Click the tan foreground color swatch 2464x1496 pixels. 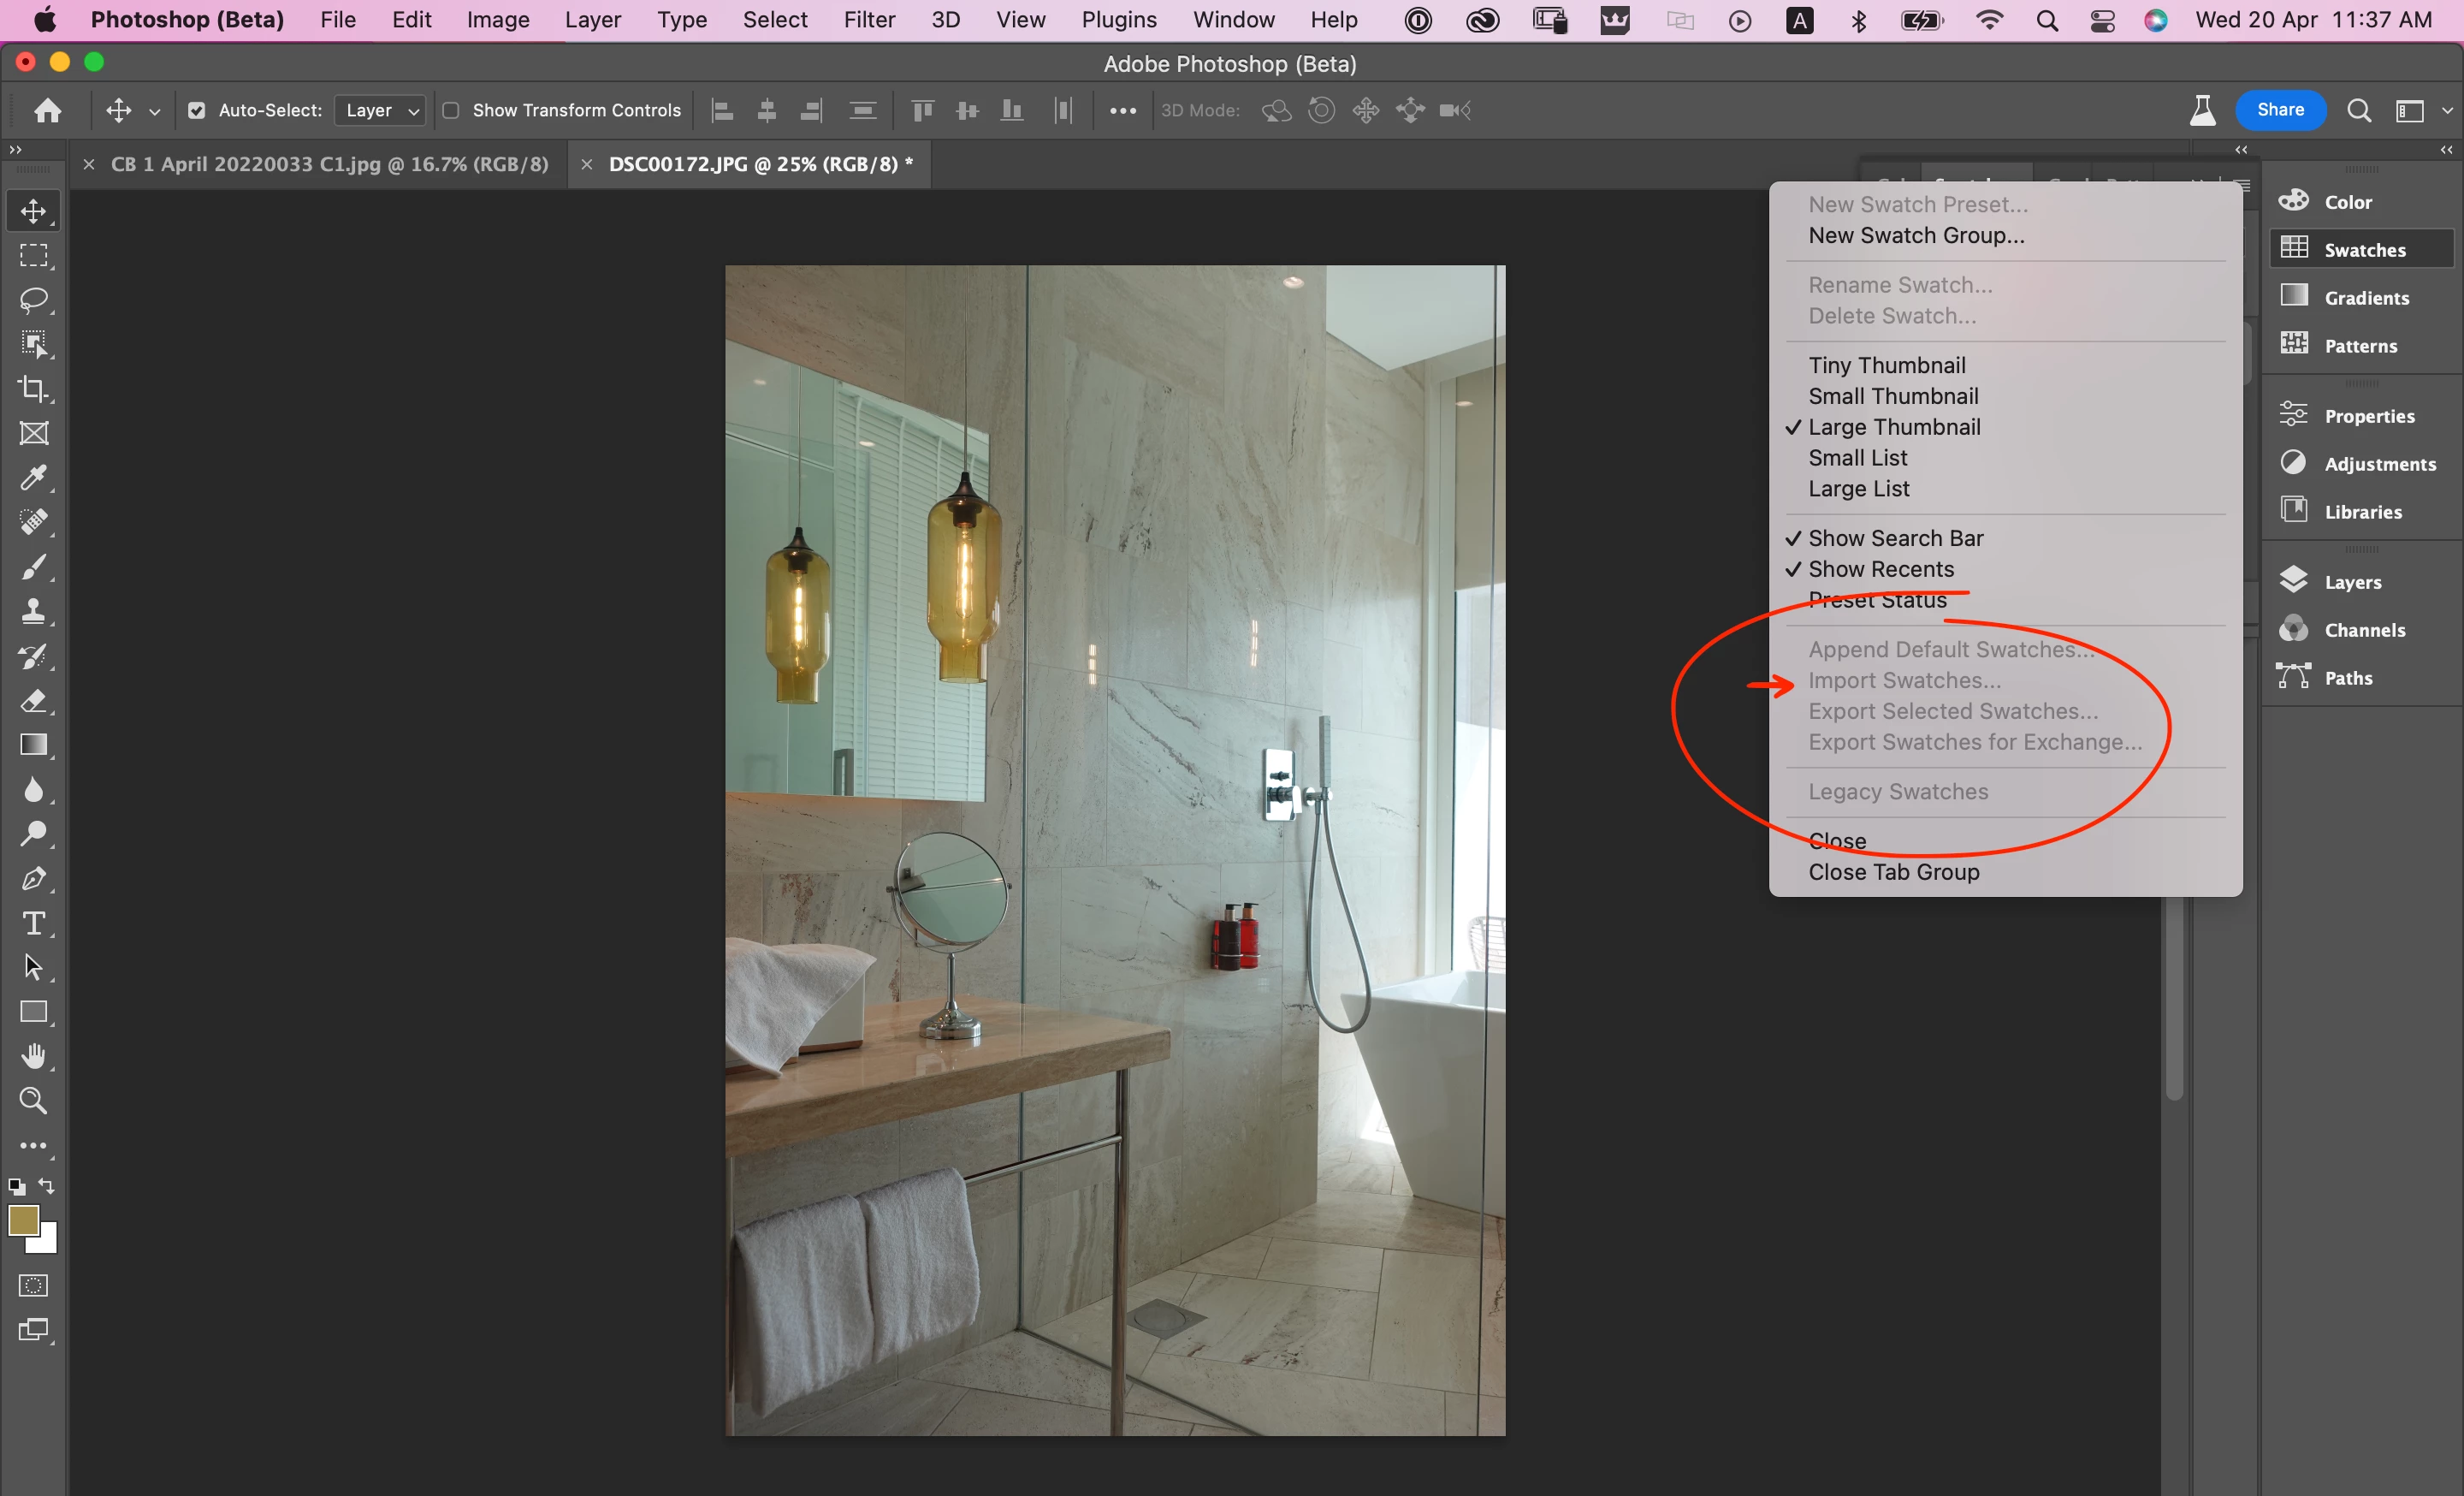(22, 1220)
